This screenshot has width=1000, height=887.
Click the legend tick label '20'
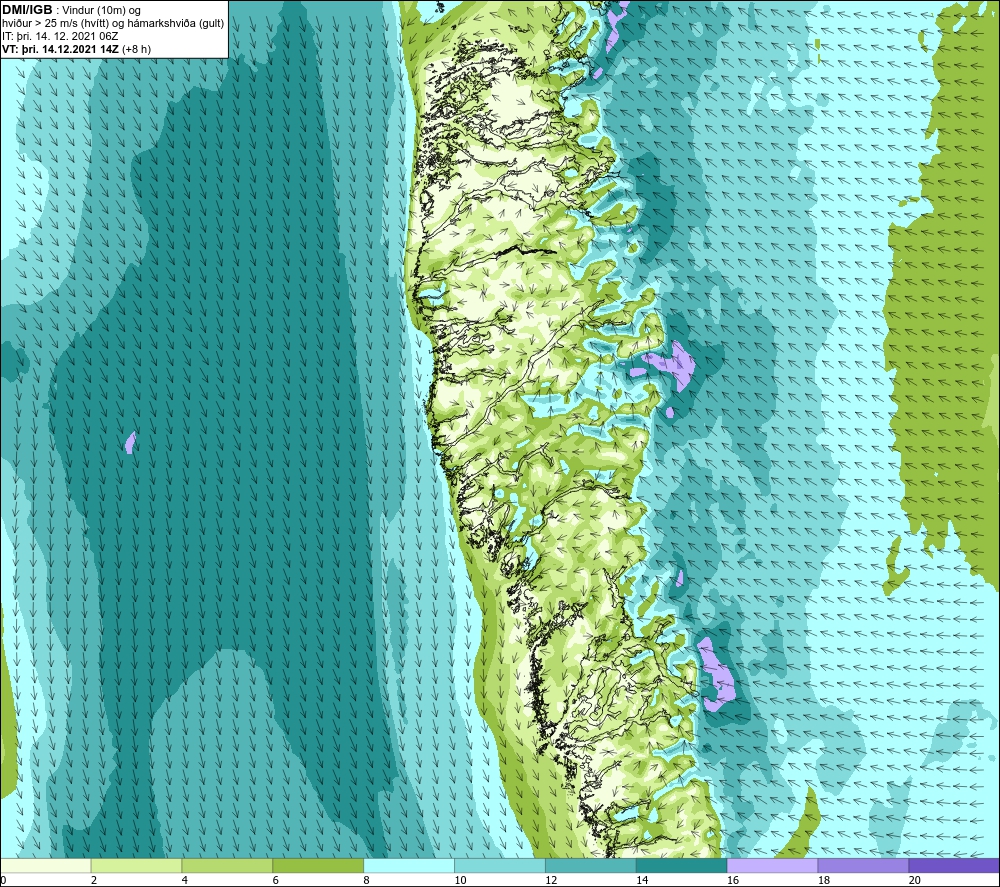point(914,881)
